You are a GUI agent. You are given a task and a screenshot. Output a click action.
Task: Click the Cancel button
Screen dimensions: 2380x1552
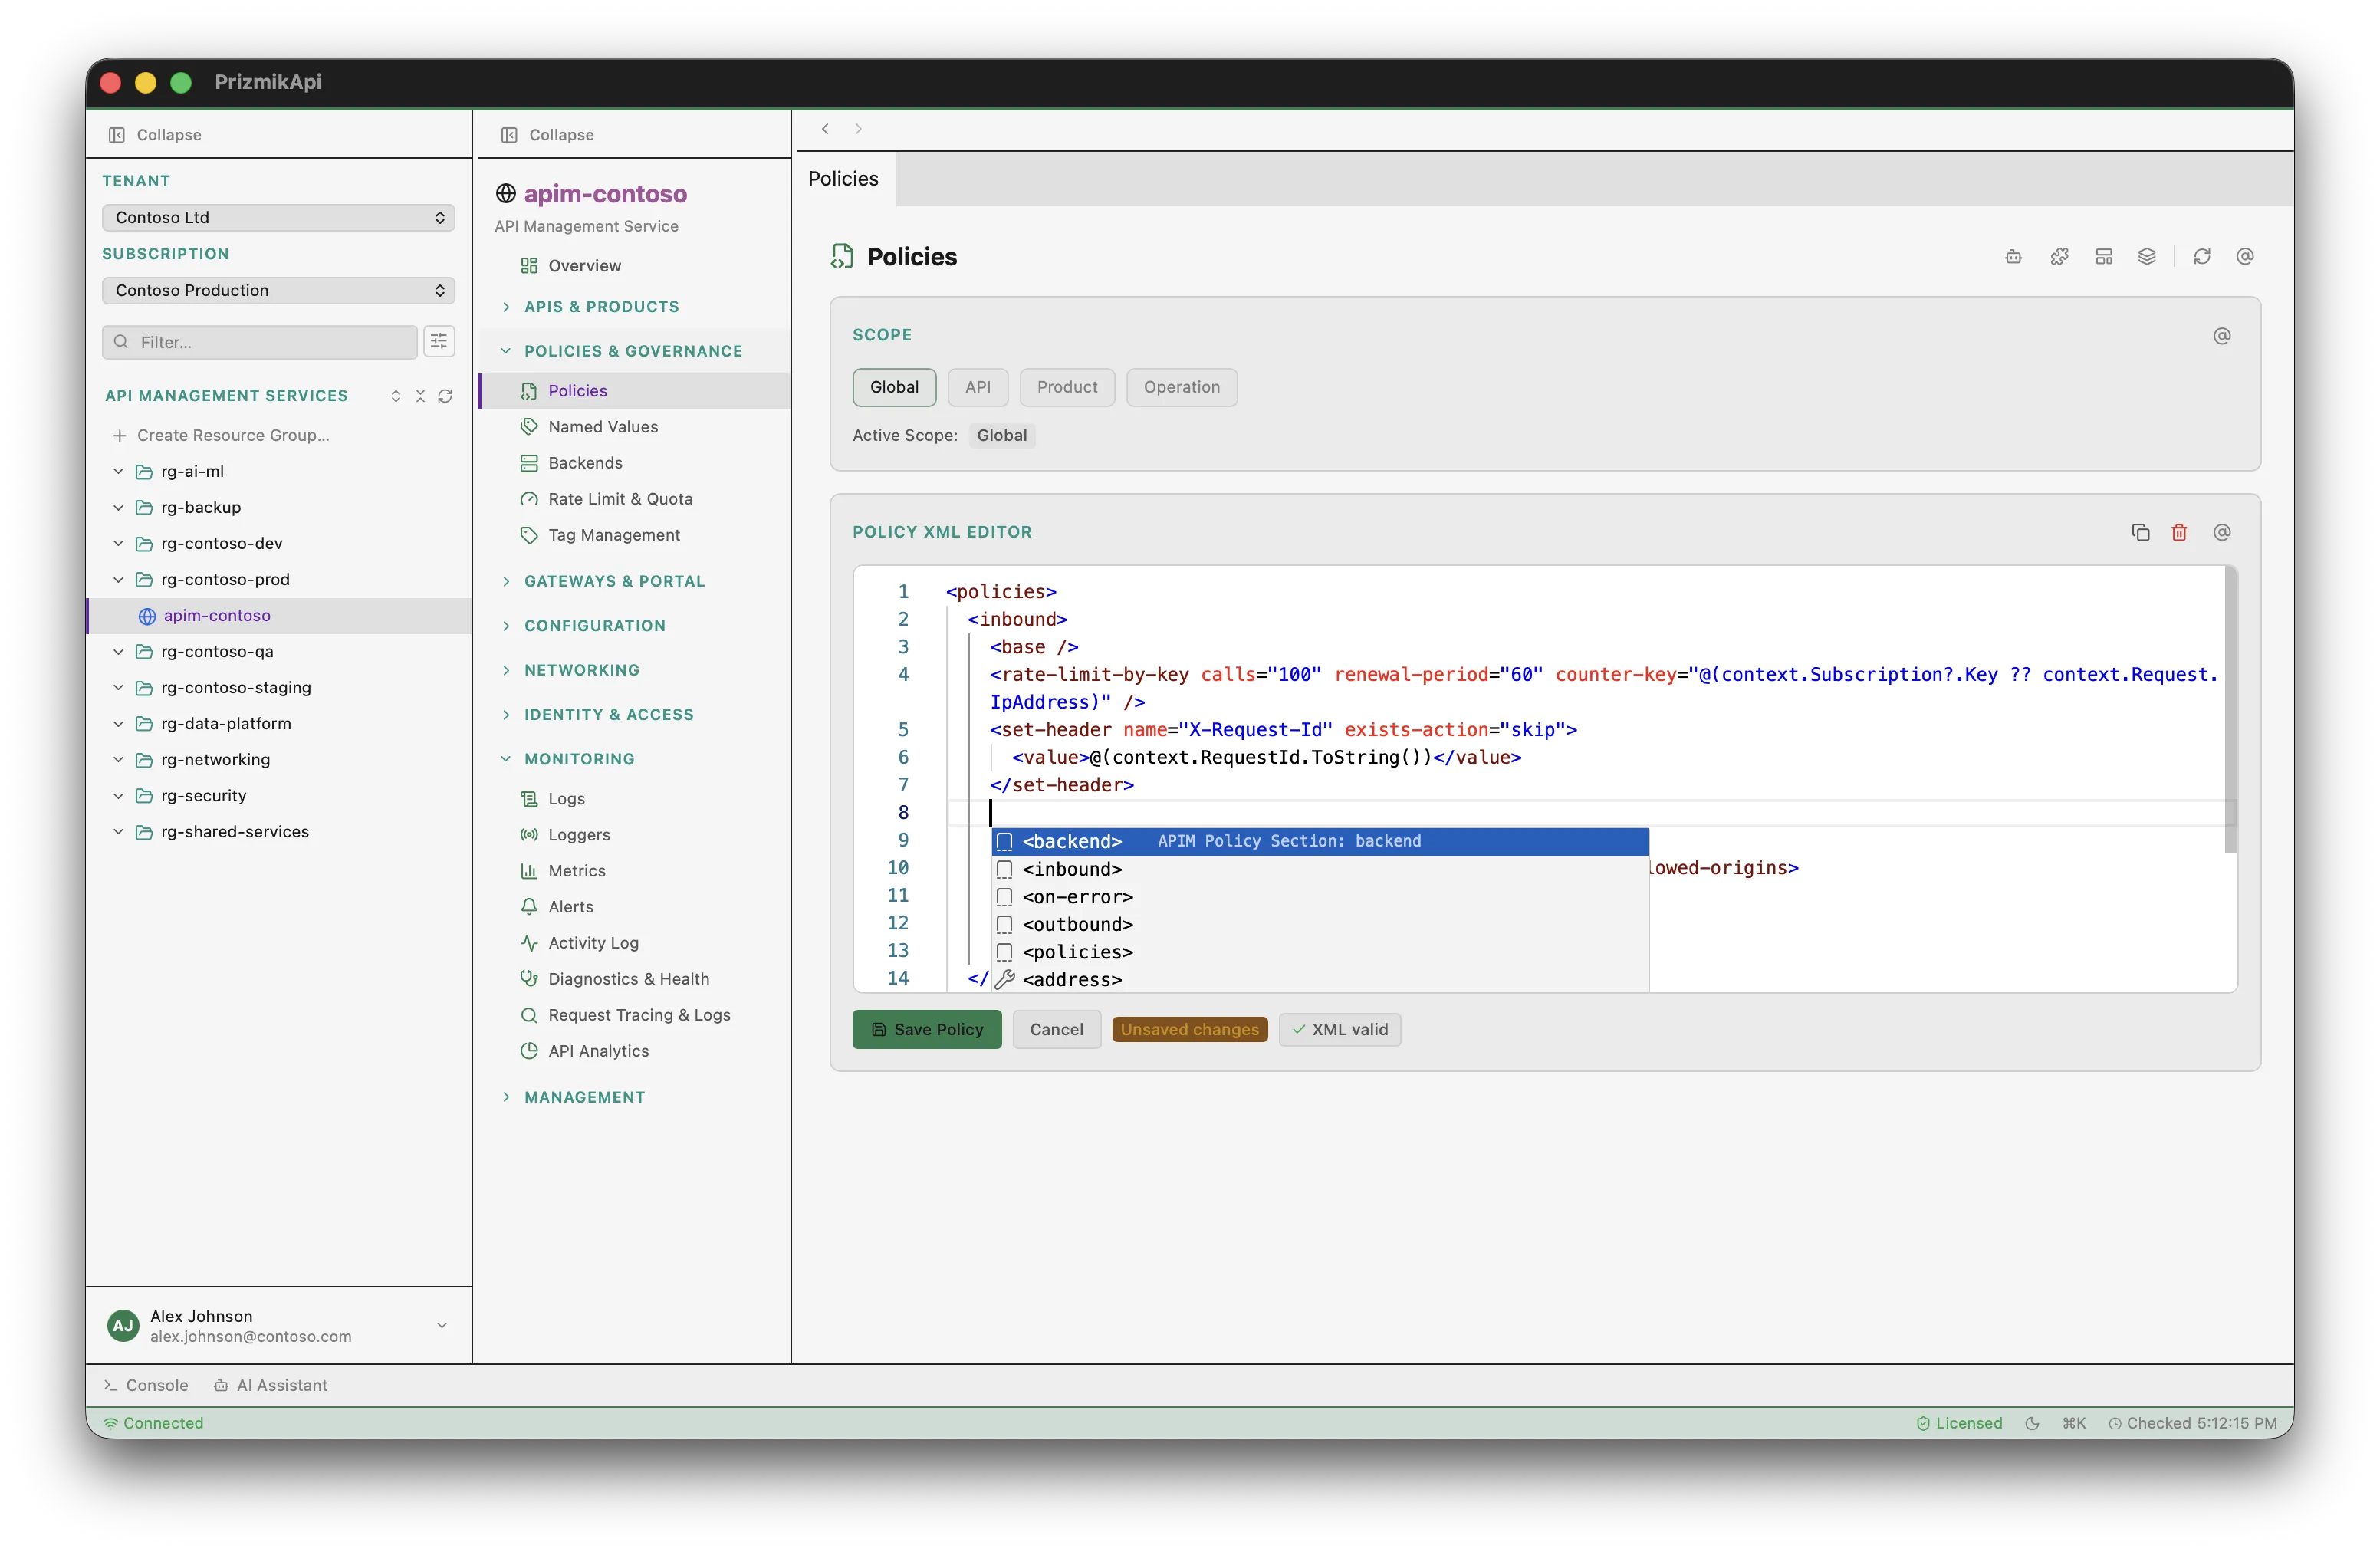click(x=1056, y=1029)
